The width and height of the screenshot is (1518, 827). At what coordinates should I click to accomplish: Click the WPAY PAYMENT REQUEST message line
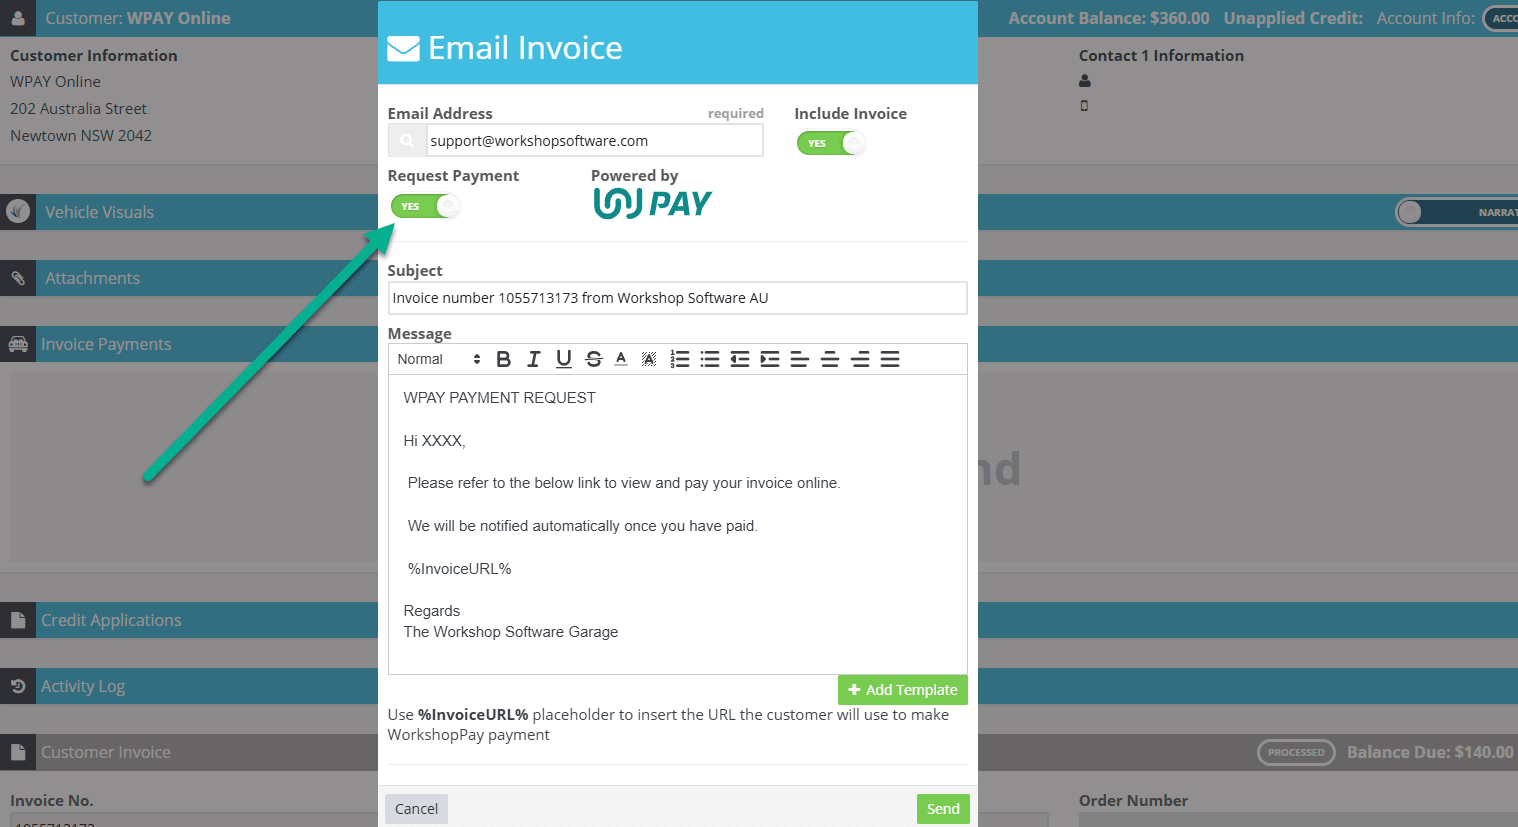[x=499, y=398]
